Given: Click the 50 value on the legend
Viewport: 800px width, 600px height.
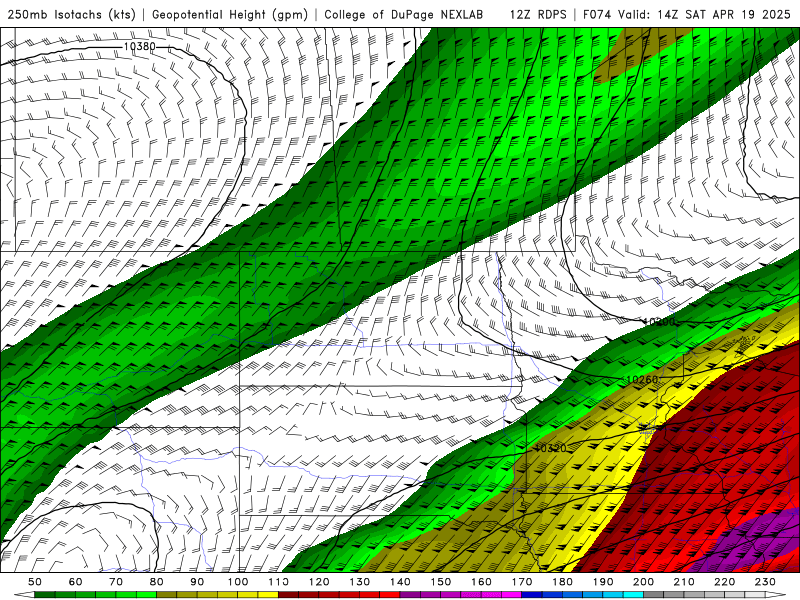Looking at the screenshot, I should coord(35,582).
